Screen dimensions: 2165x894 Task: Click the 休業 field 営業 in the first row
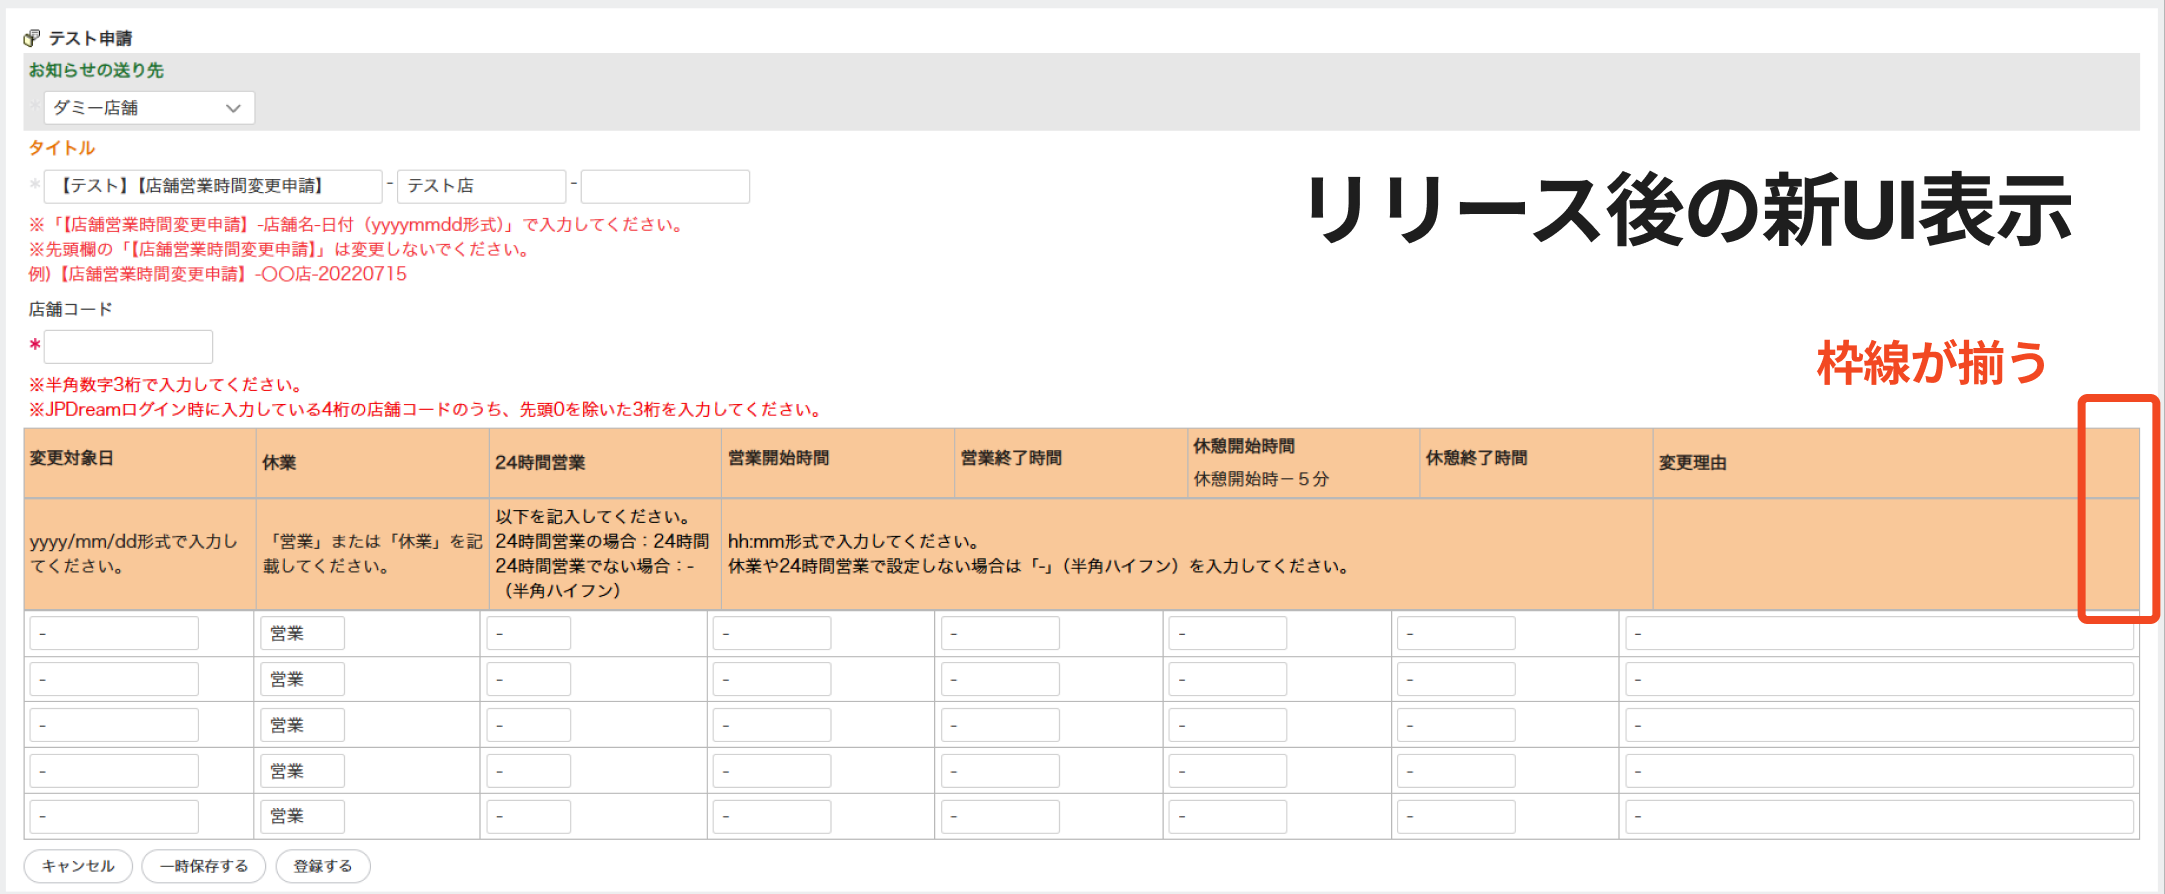click(302, 634)
